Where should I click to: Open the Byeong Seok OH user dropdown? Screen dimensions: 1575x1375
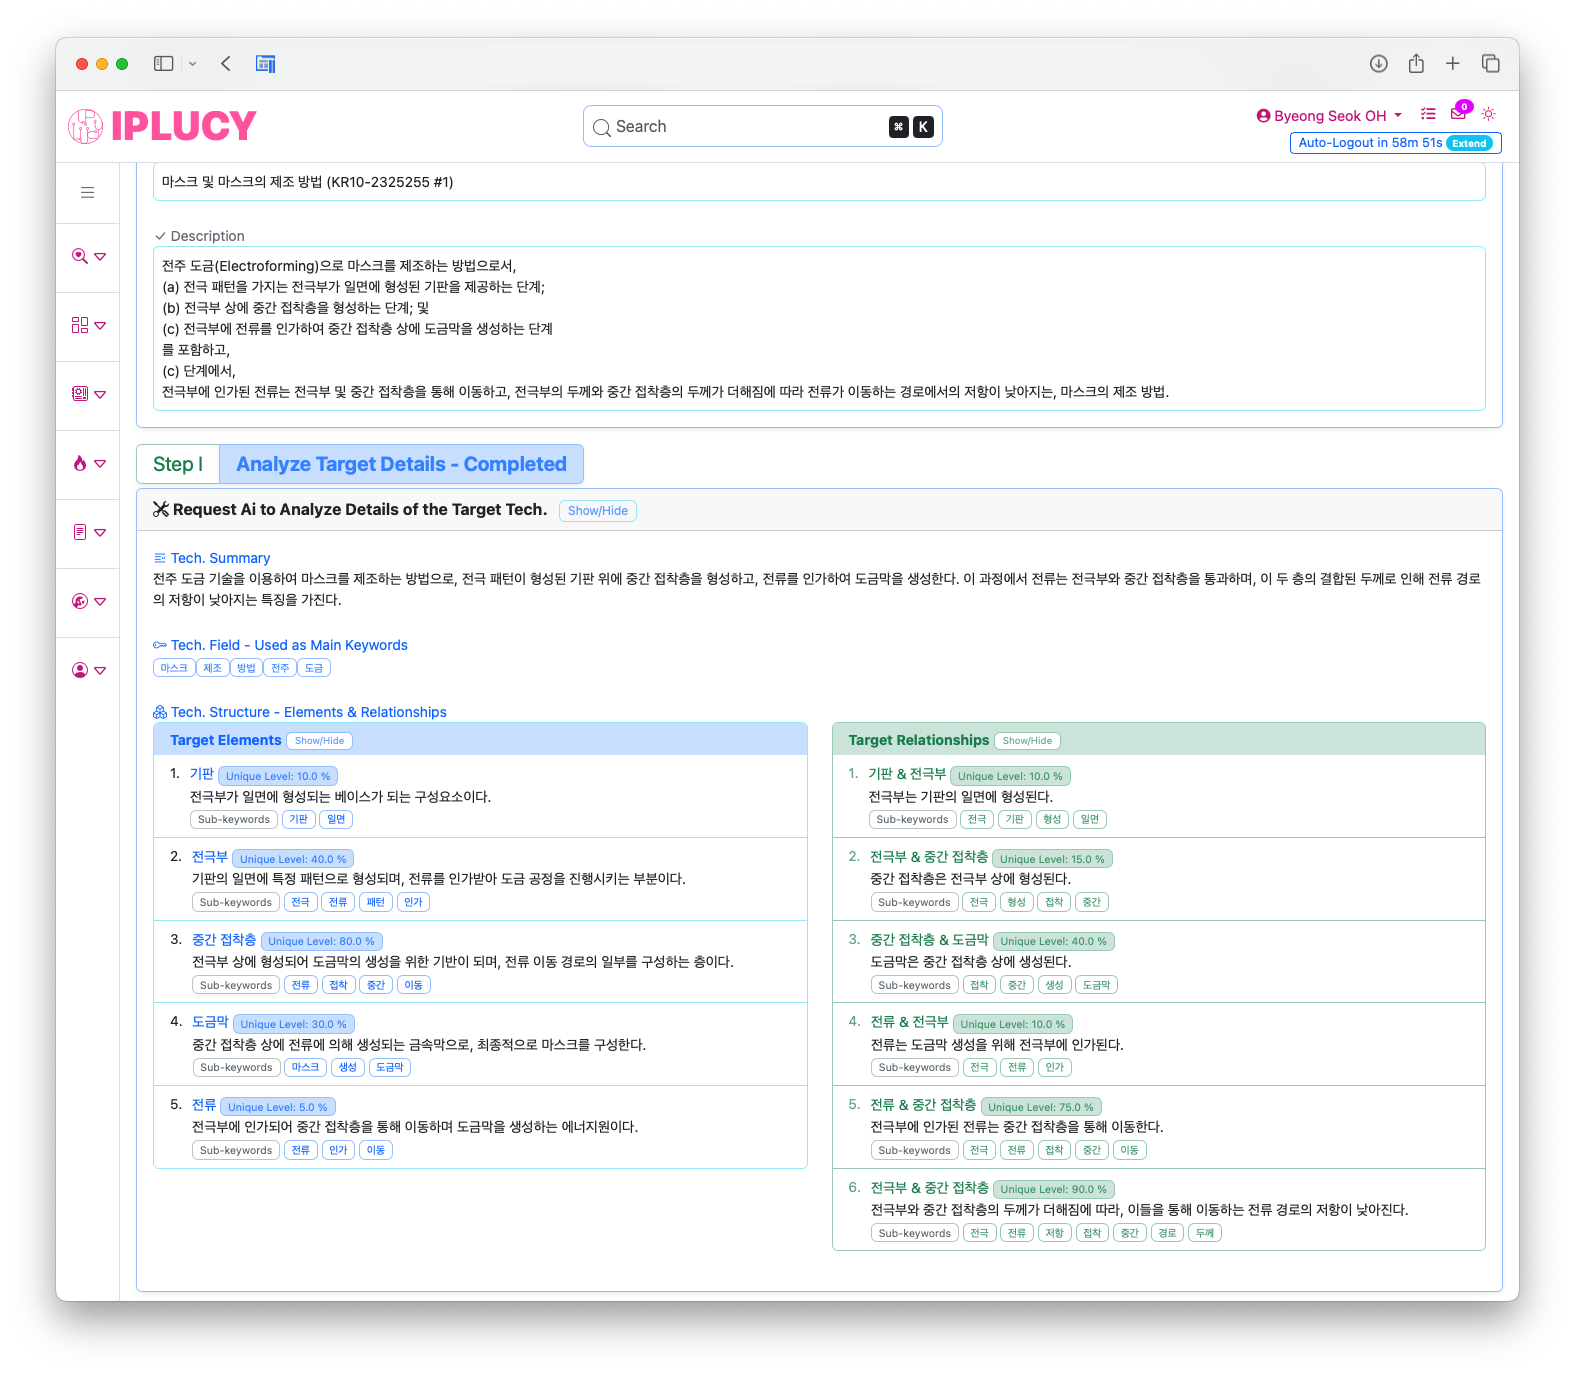pos(1329,116)
